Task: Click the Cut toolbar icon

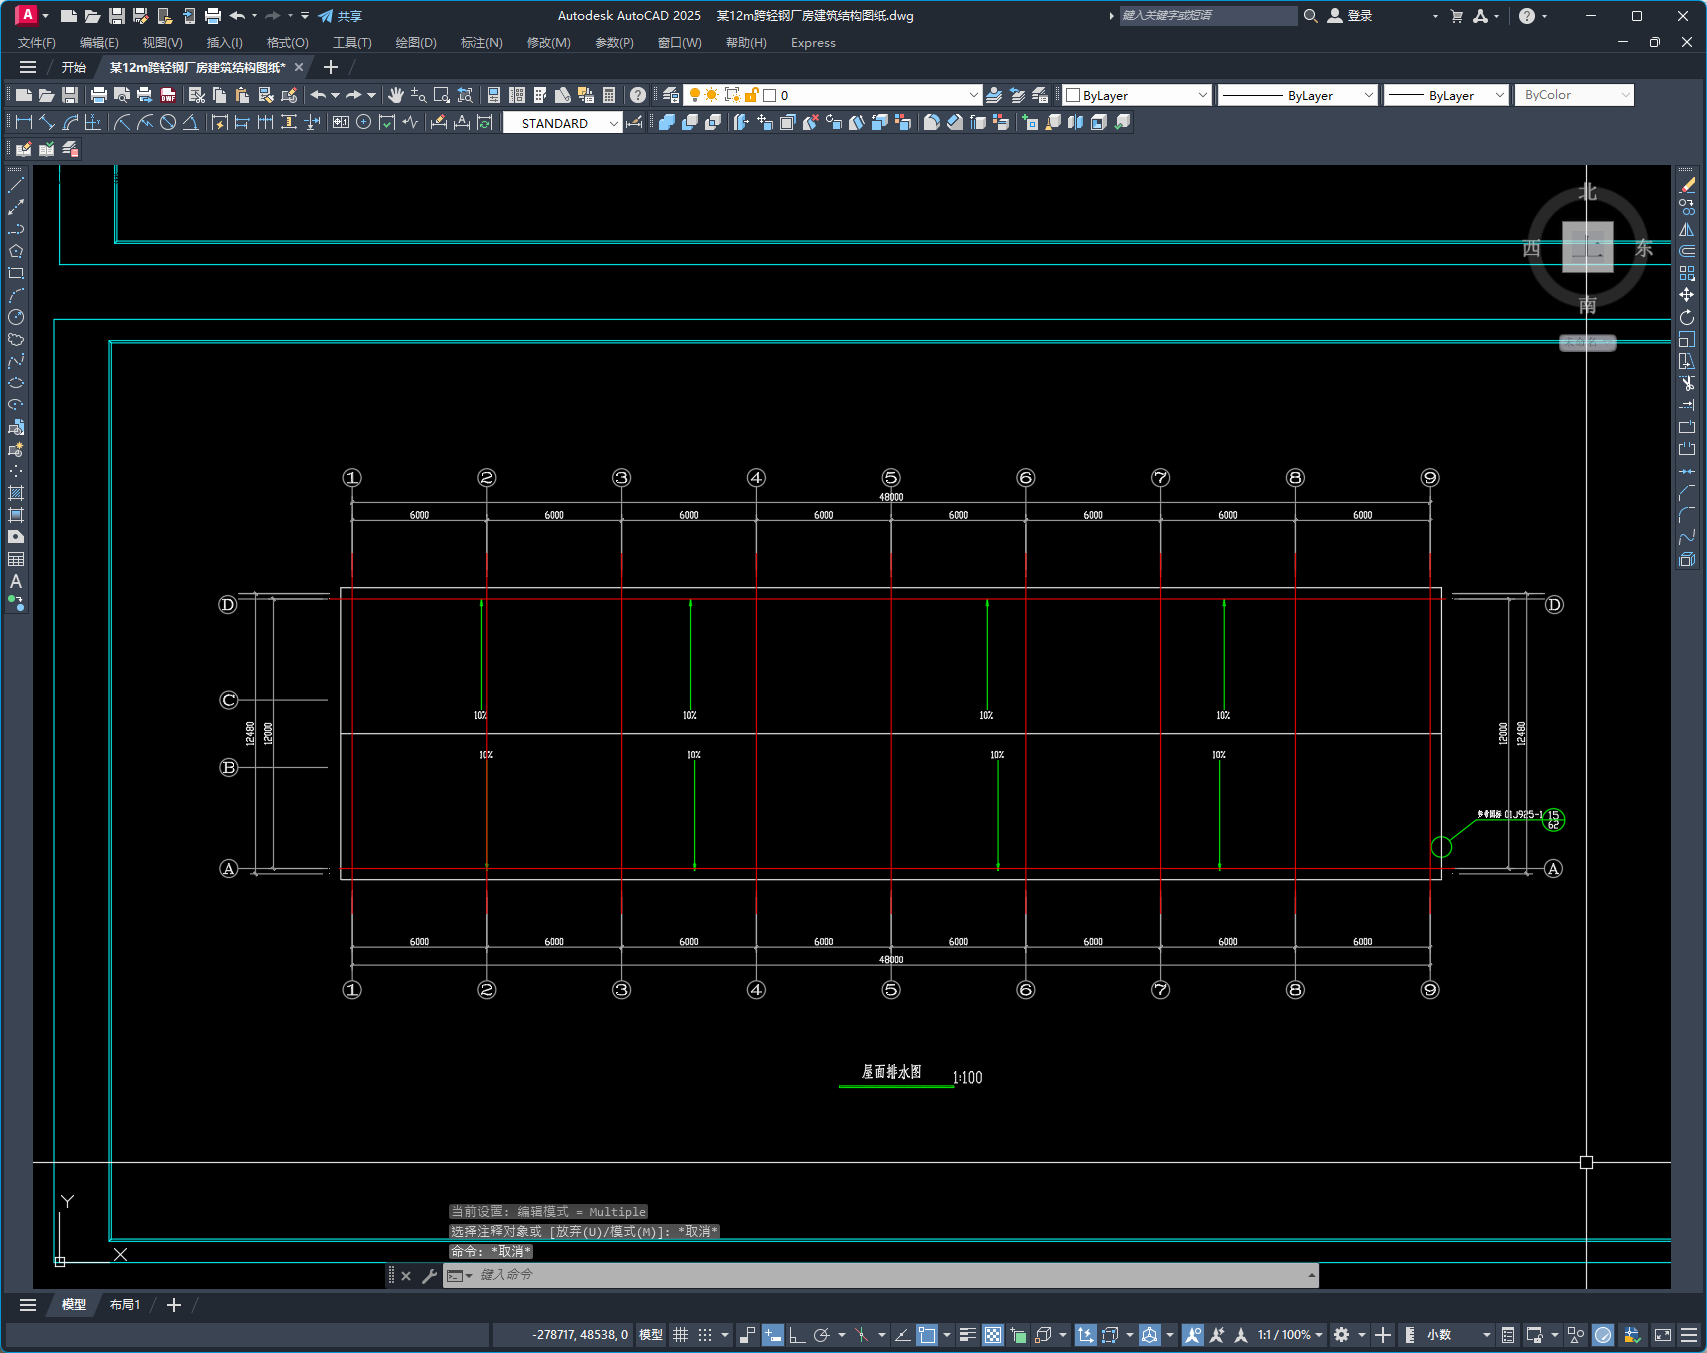Action: [196, 95]
